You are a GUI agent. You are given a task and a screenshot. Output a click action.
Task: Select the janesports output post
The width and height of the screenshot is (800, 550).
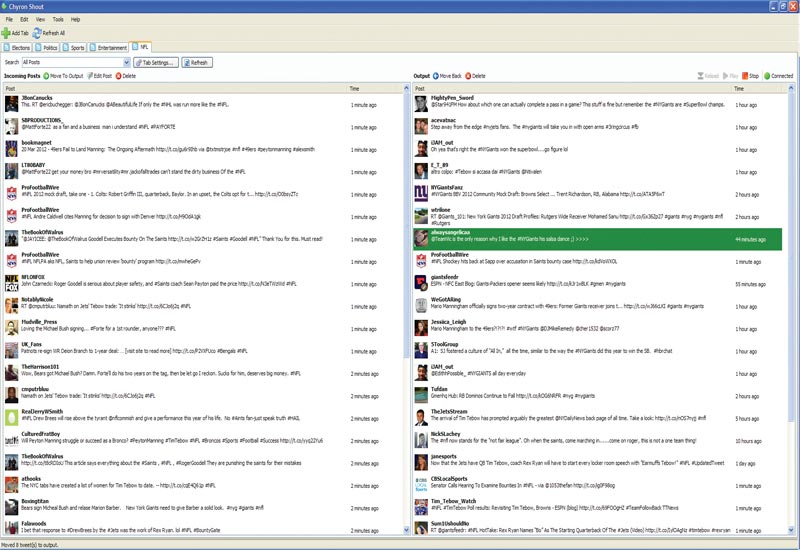coord(597,463)
